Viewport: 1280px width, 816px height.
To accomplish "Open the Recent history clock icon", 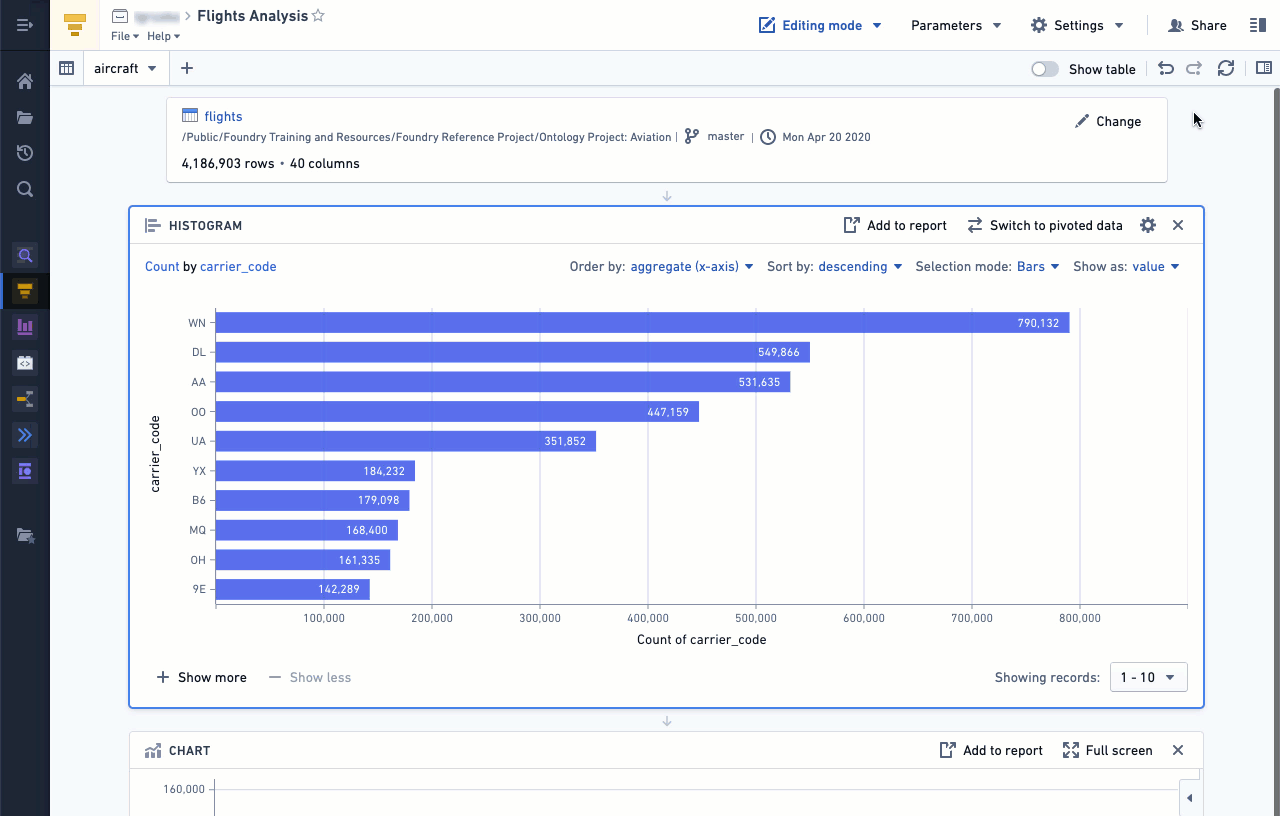I will click(25, 153).
